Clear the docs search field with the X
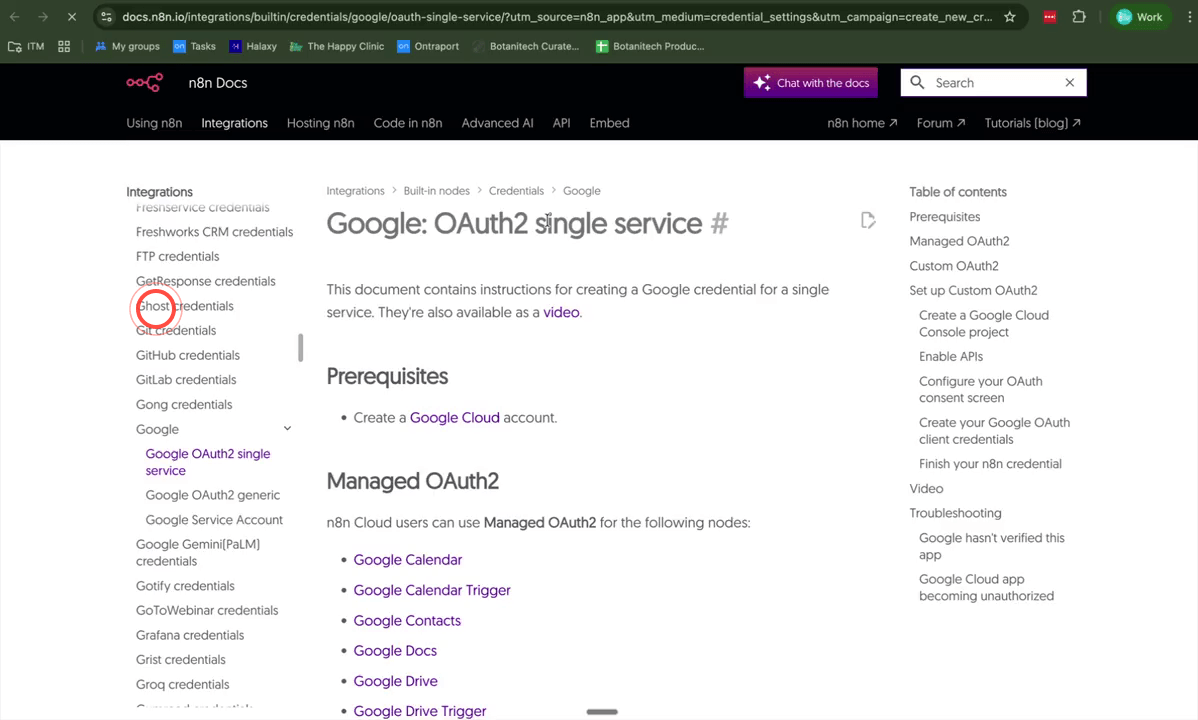Viewport: 1198px width, 720px height. click(1069, 82)
